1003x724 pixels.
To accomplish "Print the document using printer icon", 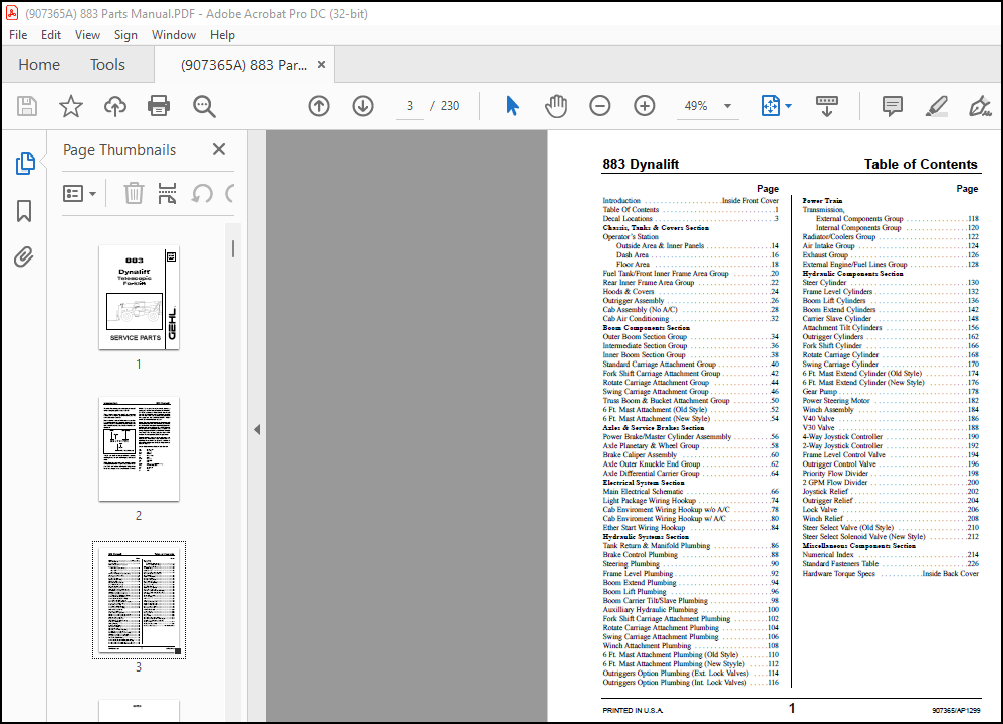I will 159,106.
